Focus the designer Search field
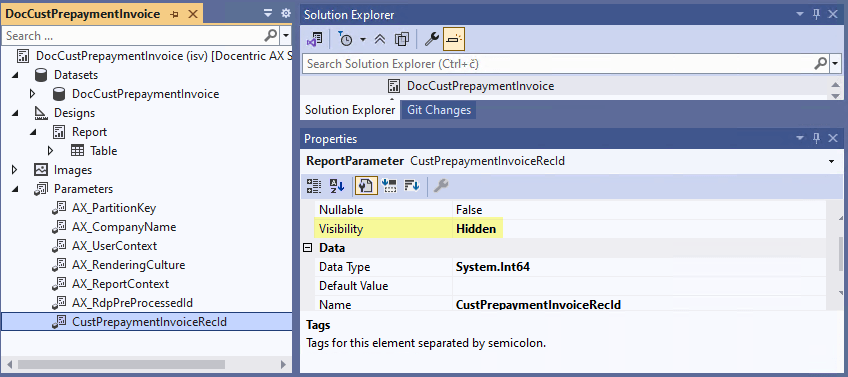Image resolution: width=848 pixels, height=377 pixels. tap(132, 36)
